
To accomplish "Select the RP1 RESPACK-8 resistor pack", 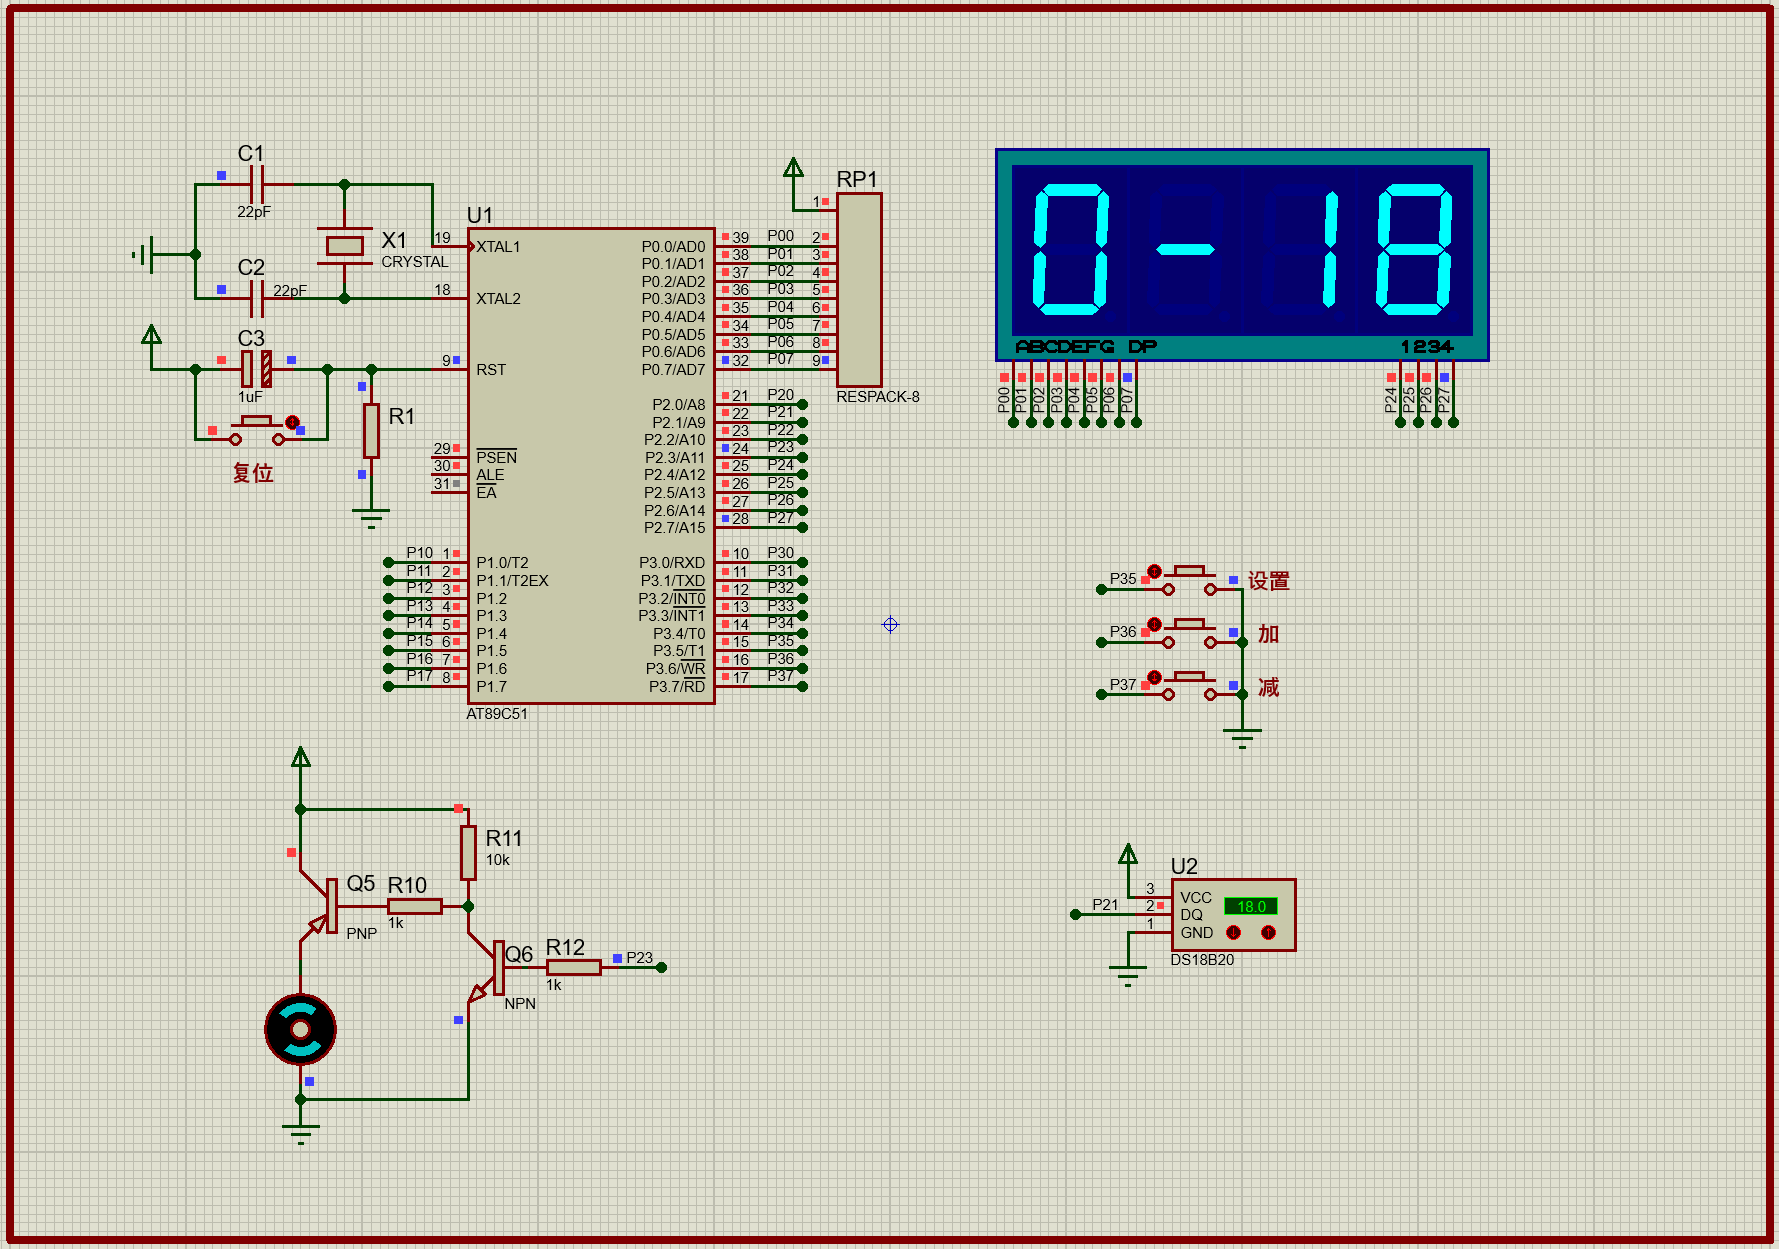I will pyautogui.click(x=859, y=289).
